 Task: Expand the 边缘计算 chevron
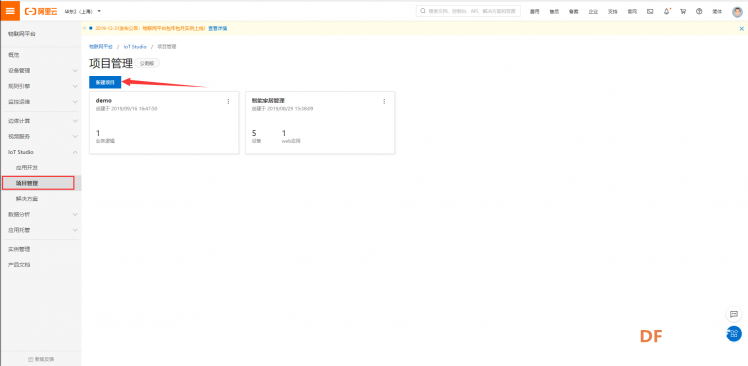75,121
